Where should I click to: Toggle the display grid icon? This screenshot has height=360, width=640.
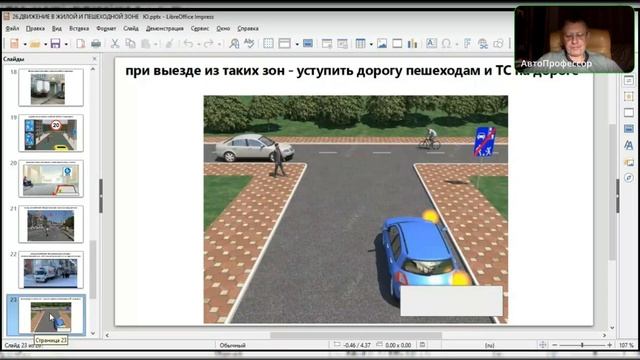coord(268,43)
